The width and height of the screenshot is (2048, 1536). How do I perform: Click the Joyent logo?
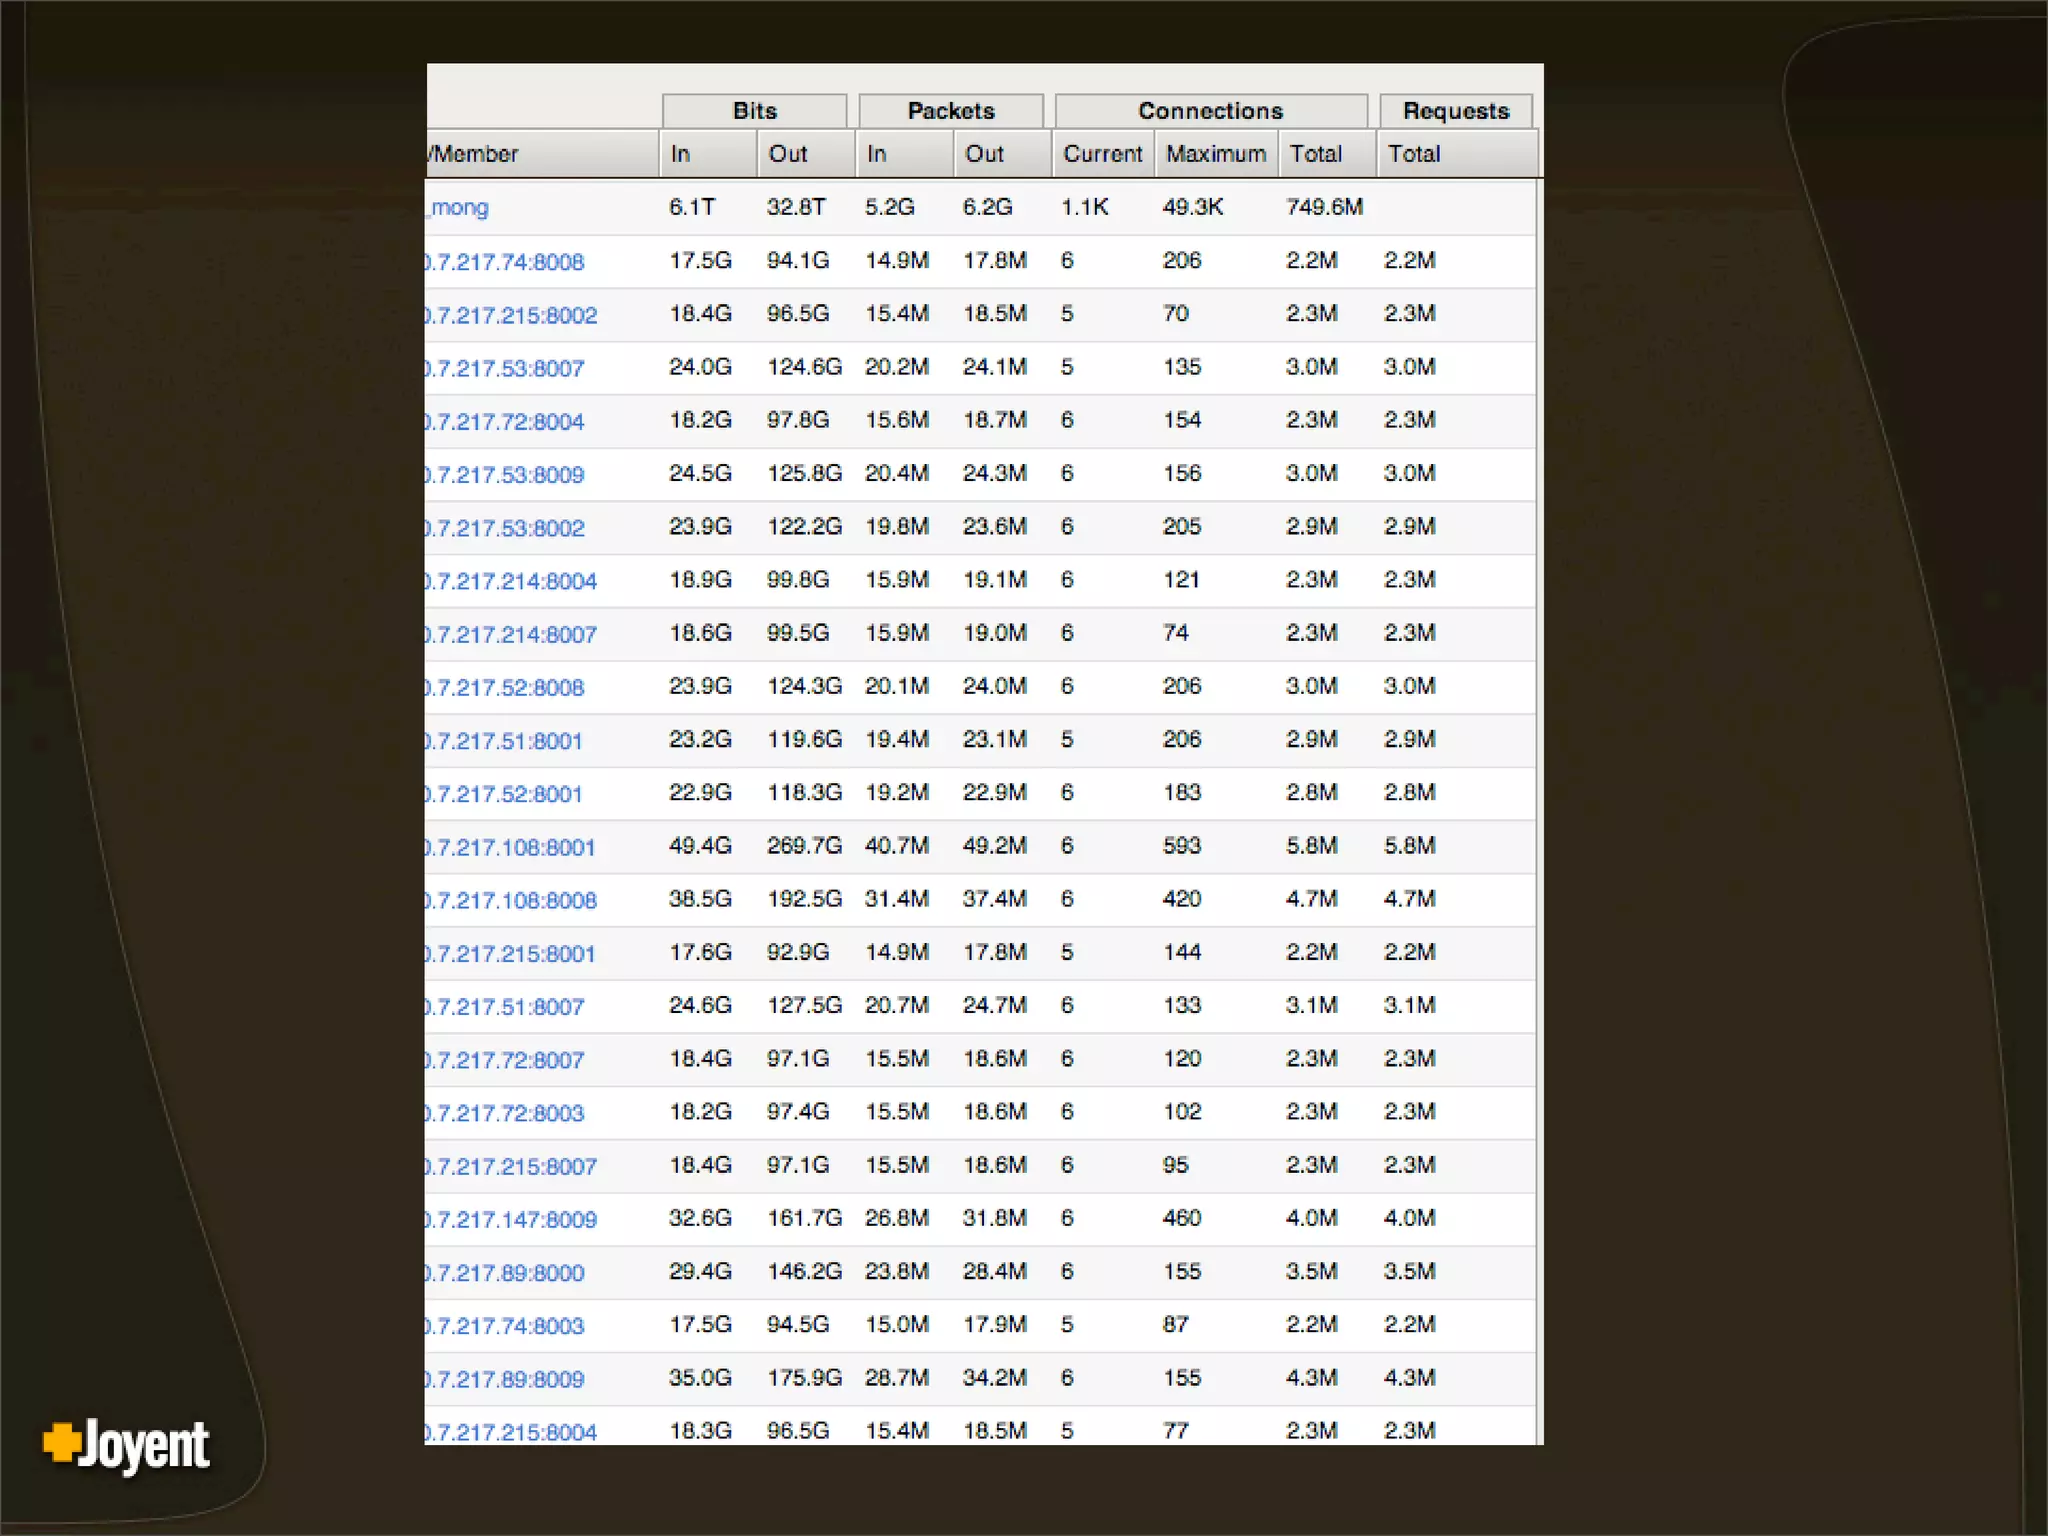click(126, 1445)
